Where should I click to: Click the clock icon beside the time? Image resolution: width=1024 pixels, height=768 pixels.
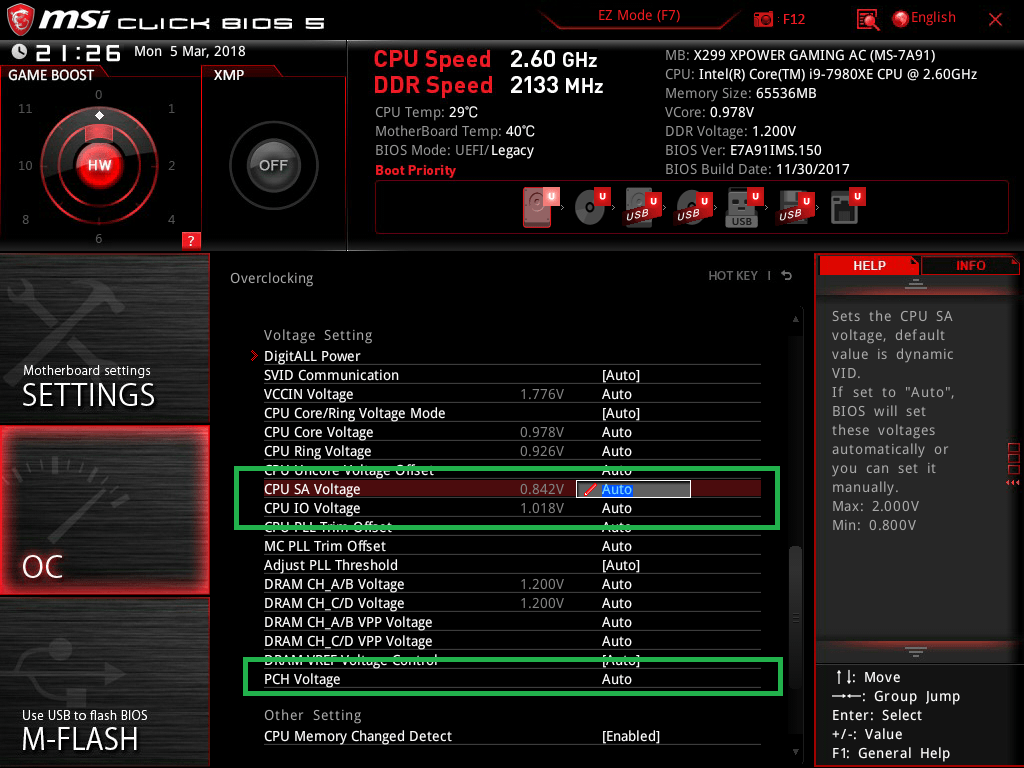(x=19, y=52)
